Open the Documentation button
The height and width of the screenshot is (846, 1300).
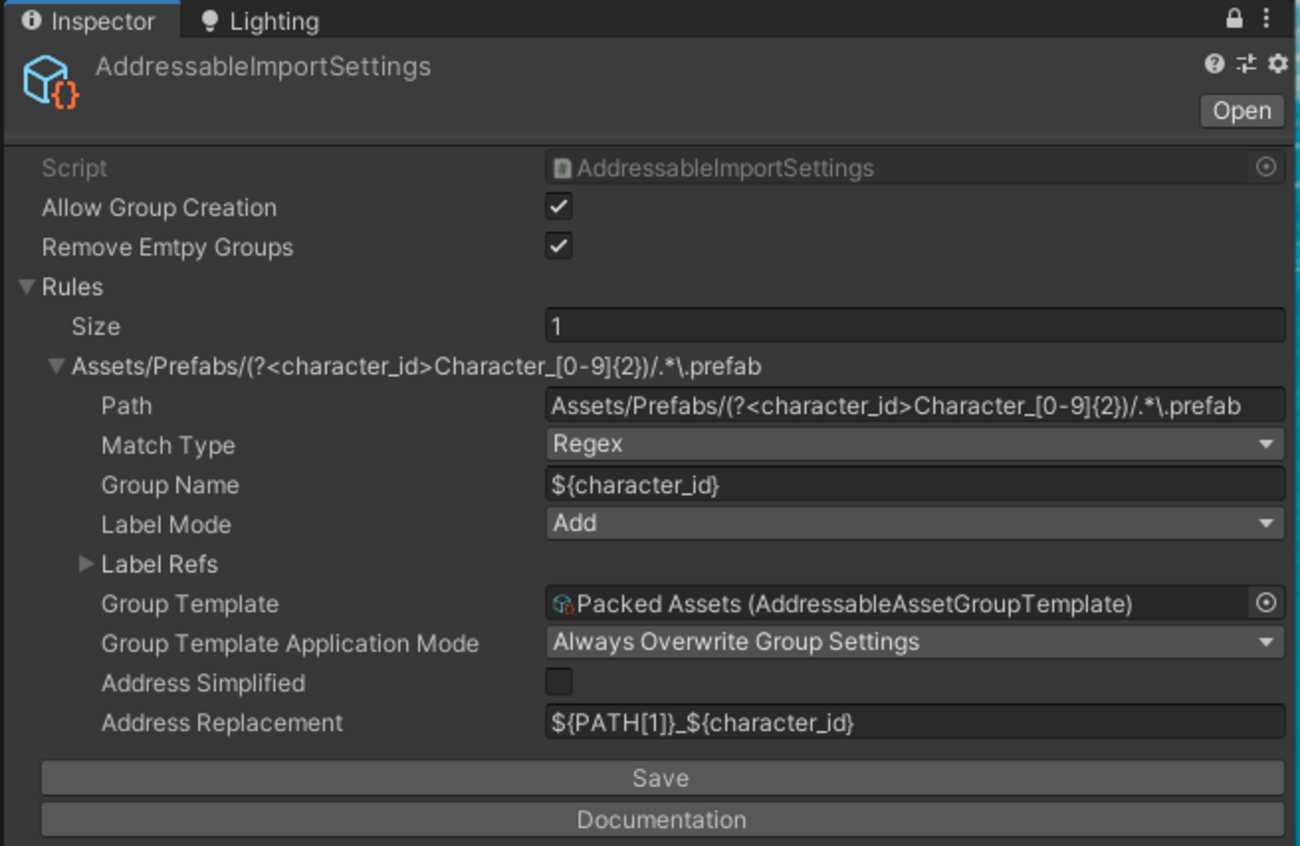(x=660, y=819)
